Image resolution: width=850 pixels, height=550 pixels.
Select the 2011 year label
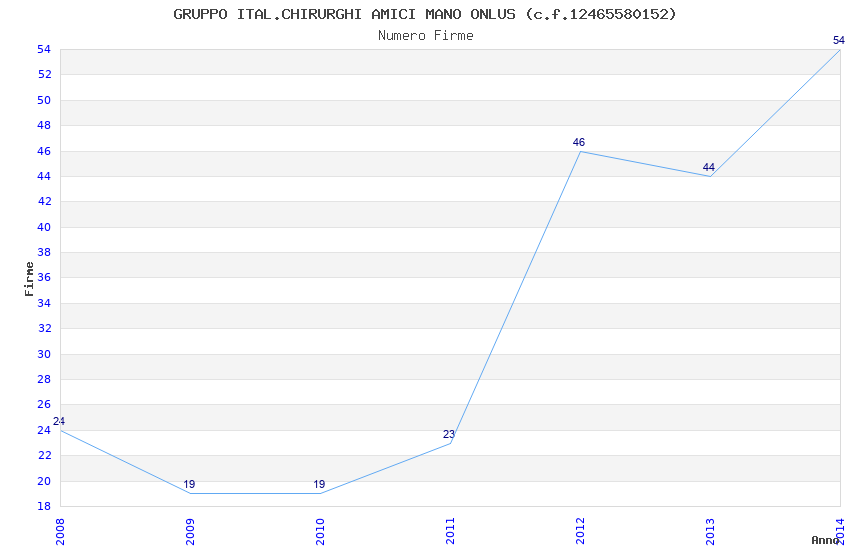coord(450,532)
